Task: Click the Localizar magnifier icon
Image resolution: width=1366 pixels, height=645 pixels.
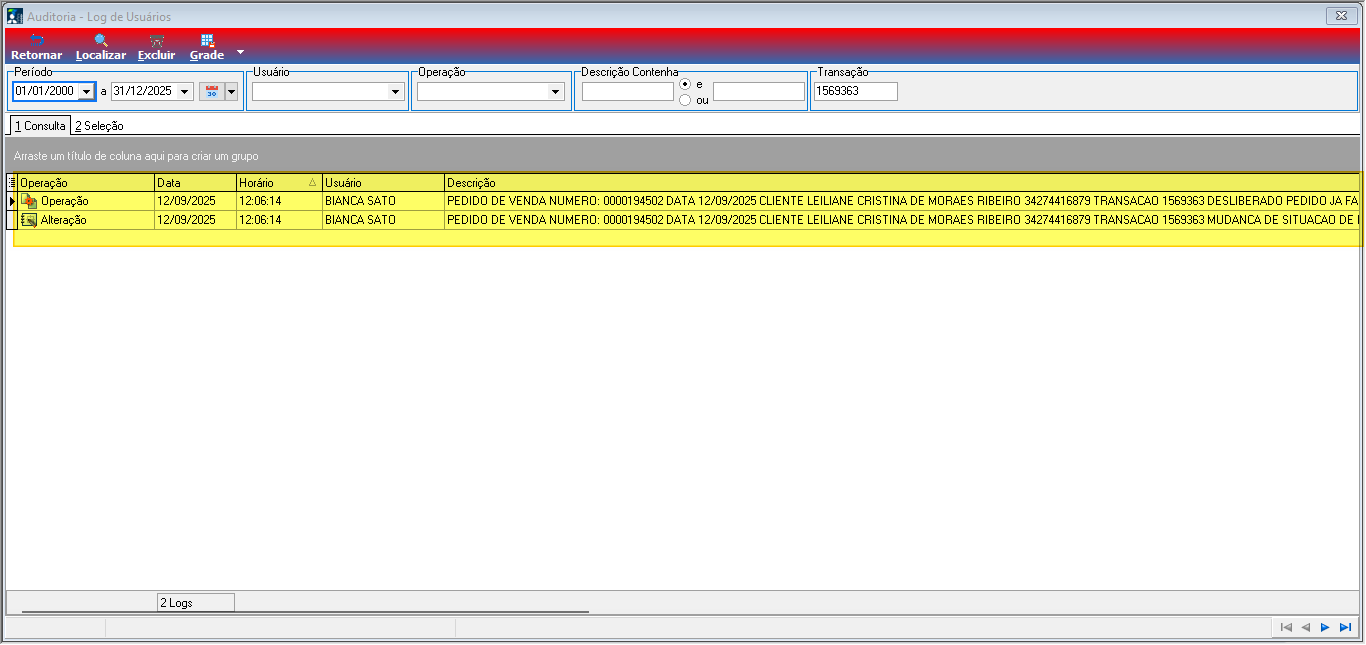Action: point(101,41)
